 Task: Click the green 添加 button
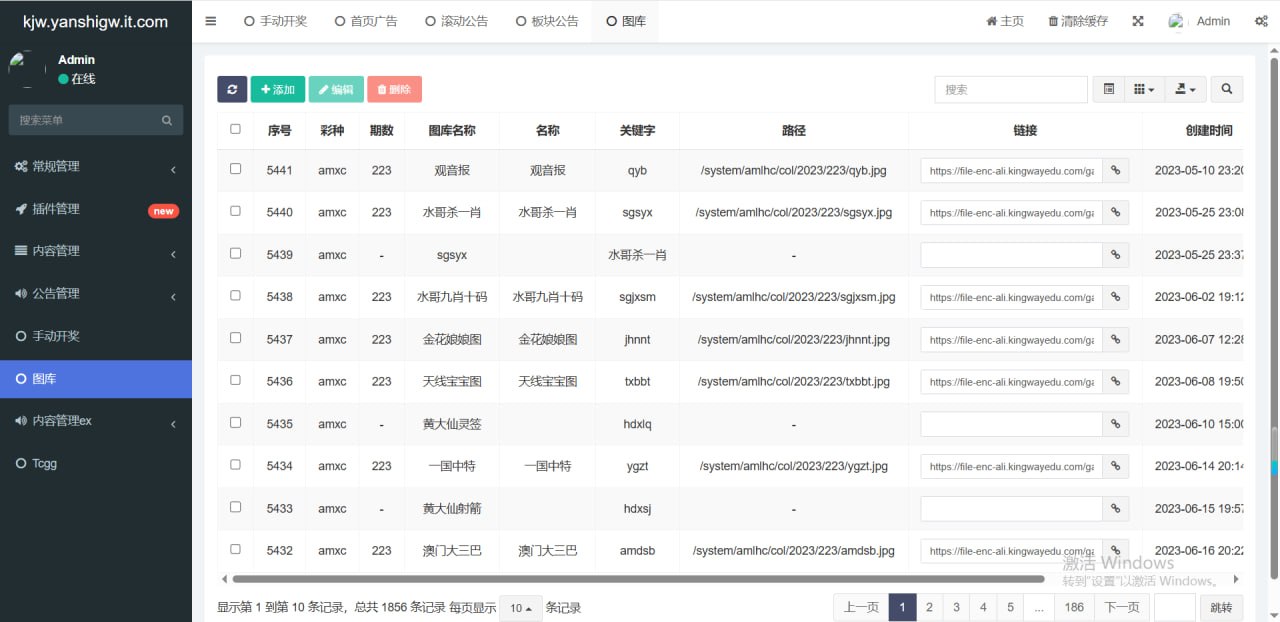(277, 89)
